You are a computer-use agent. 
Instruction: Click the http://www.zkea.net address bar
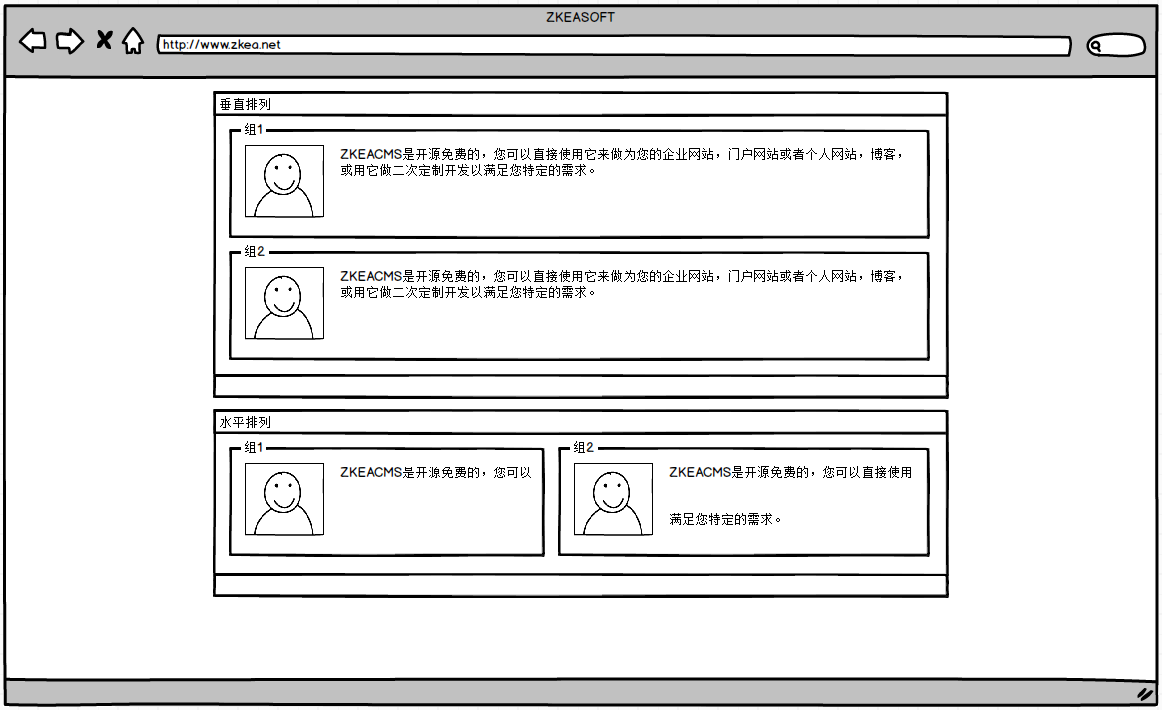click(614, 45)
